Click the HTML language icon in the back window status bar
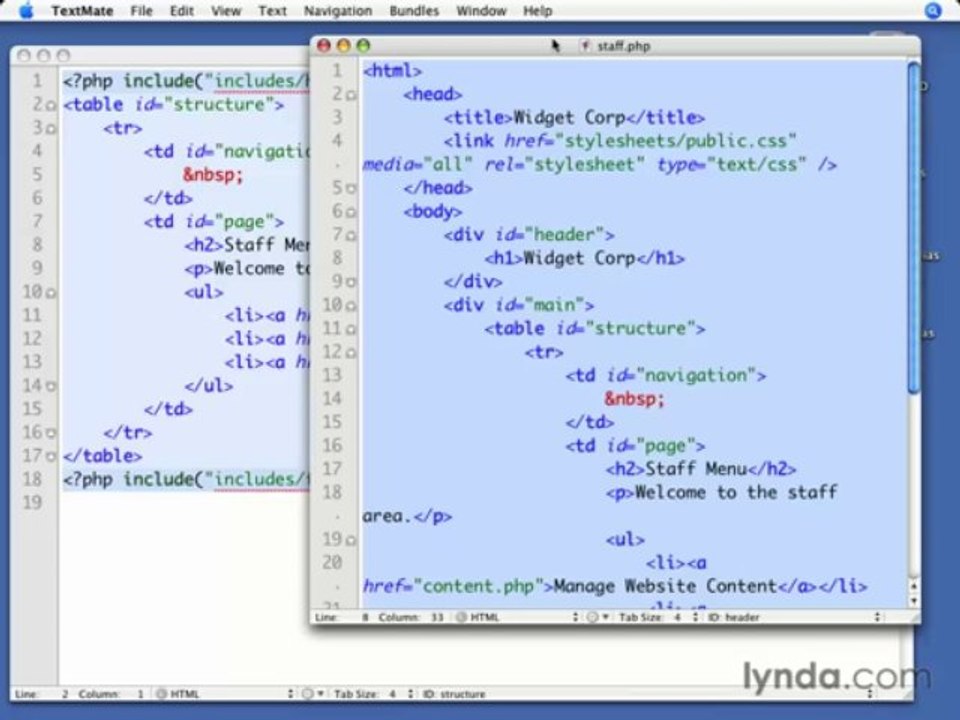 coord(162,694)
